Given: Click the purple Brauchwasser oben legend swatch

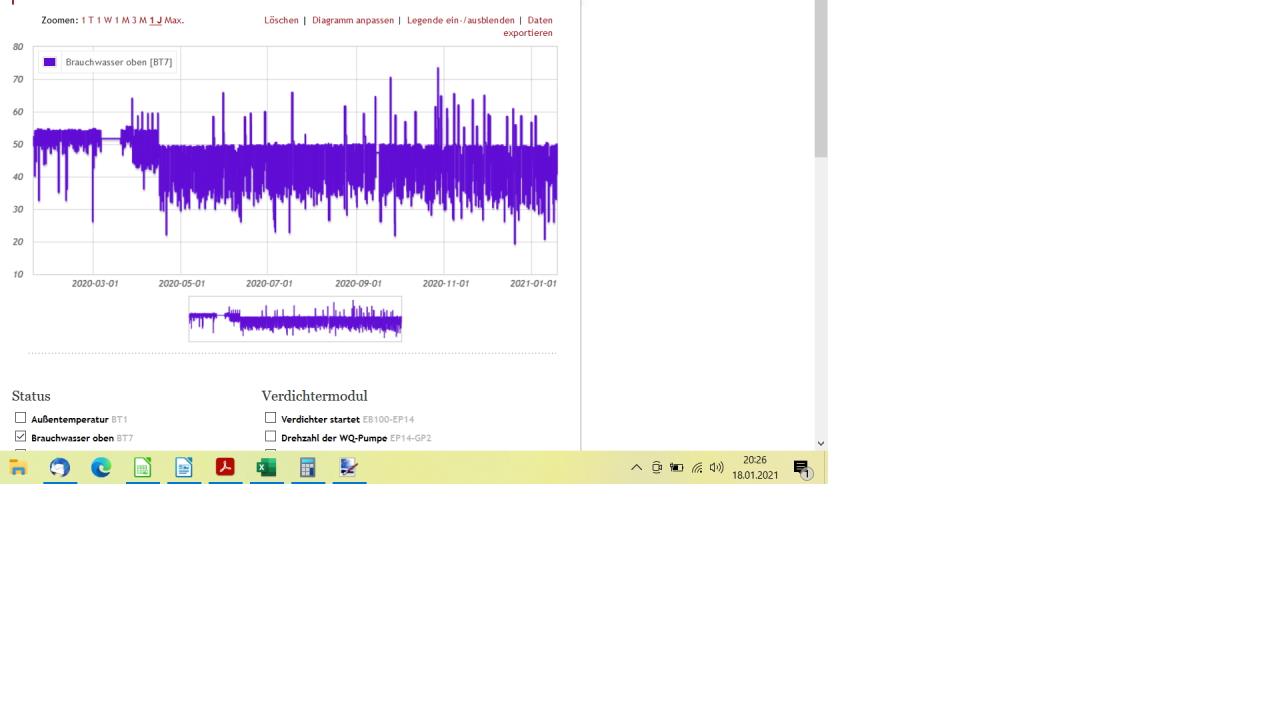Looking at the screenshot, I should [x=50, y=62].
